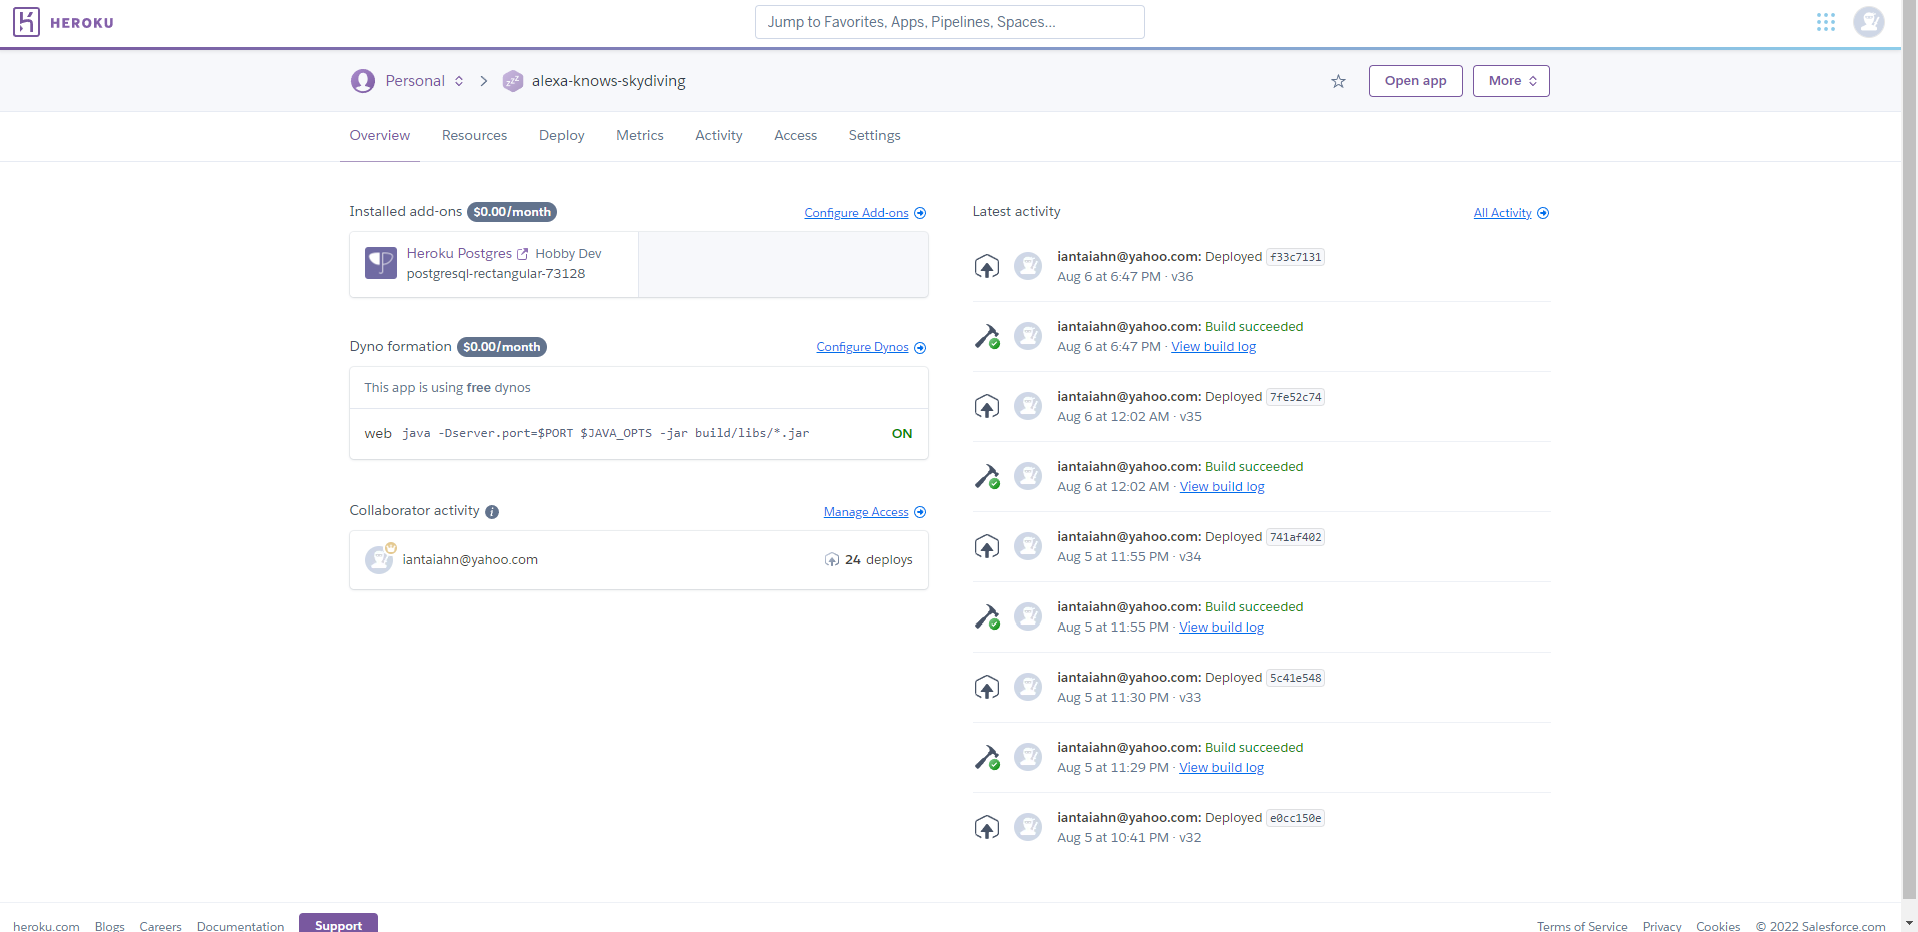View build log for Aug 6 6:47 PM

pyautogui.click(x=1213, y=347)
